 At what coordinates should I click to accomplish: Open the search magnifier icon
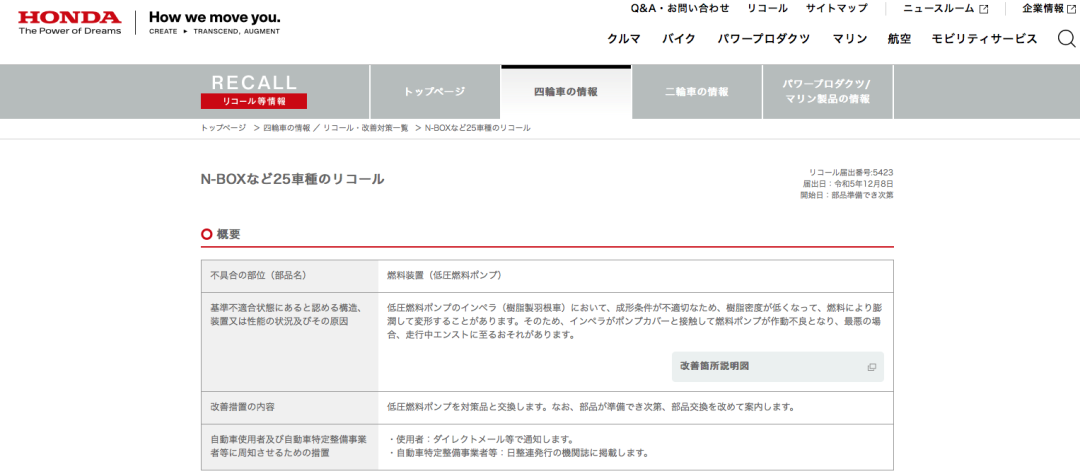[1066, 39]
